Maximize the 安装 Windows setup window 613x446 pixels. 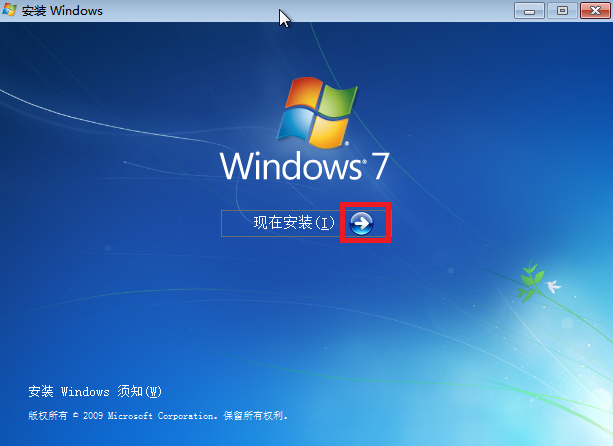point(561,10)
